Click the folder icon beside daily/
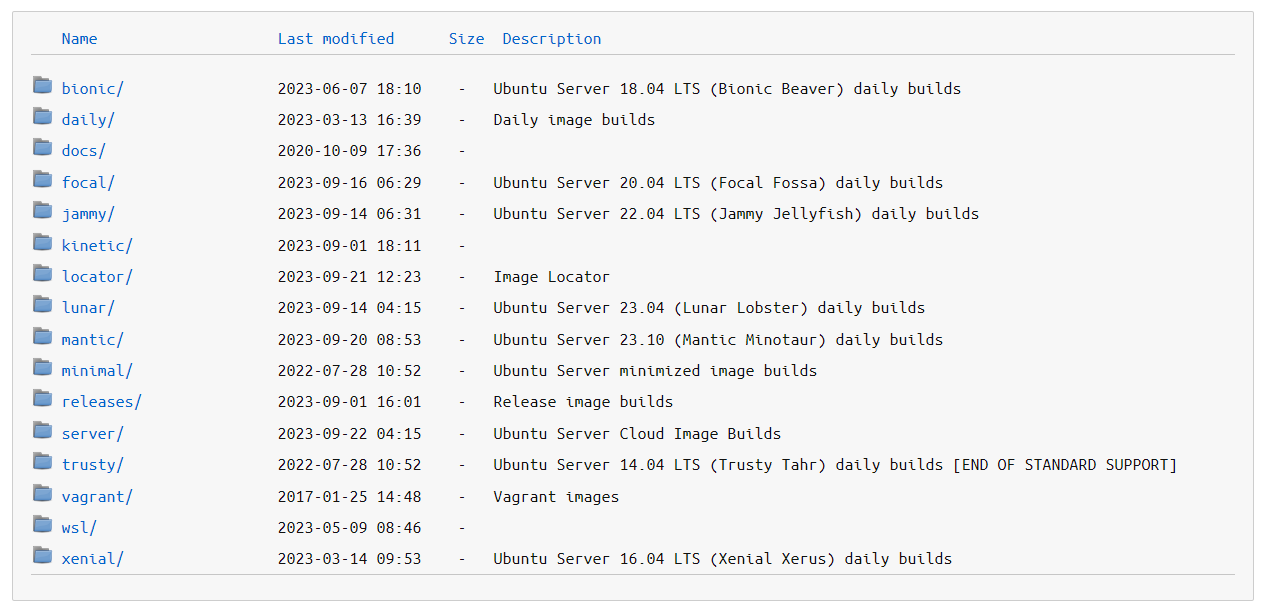The height and width of the screenshot is (612, 1281). [42, 116]
